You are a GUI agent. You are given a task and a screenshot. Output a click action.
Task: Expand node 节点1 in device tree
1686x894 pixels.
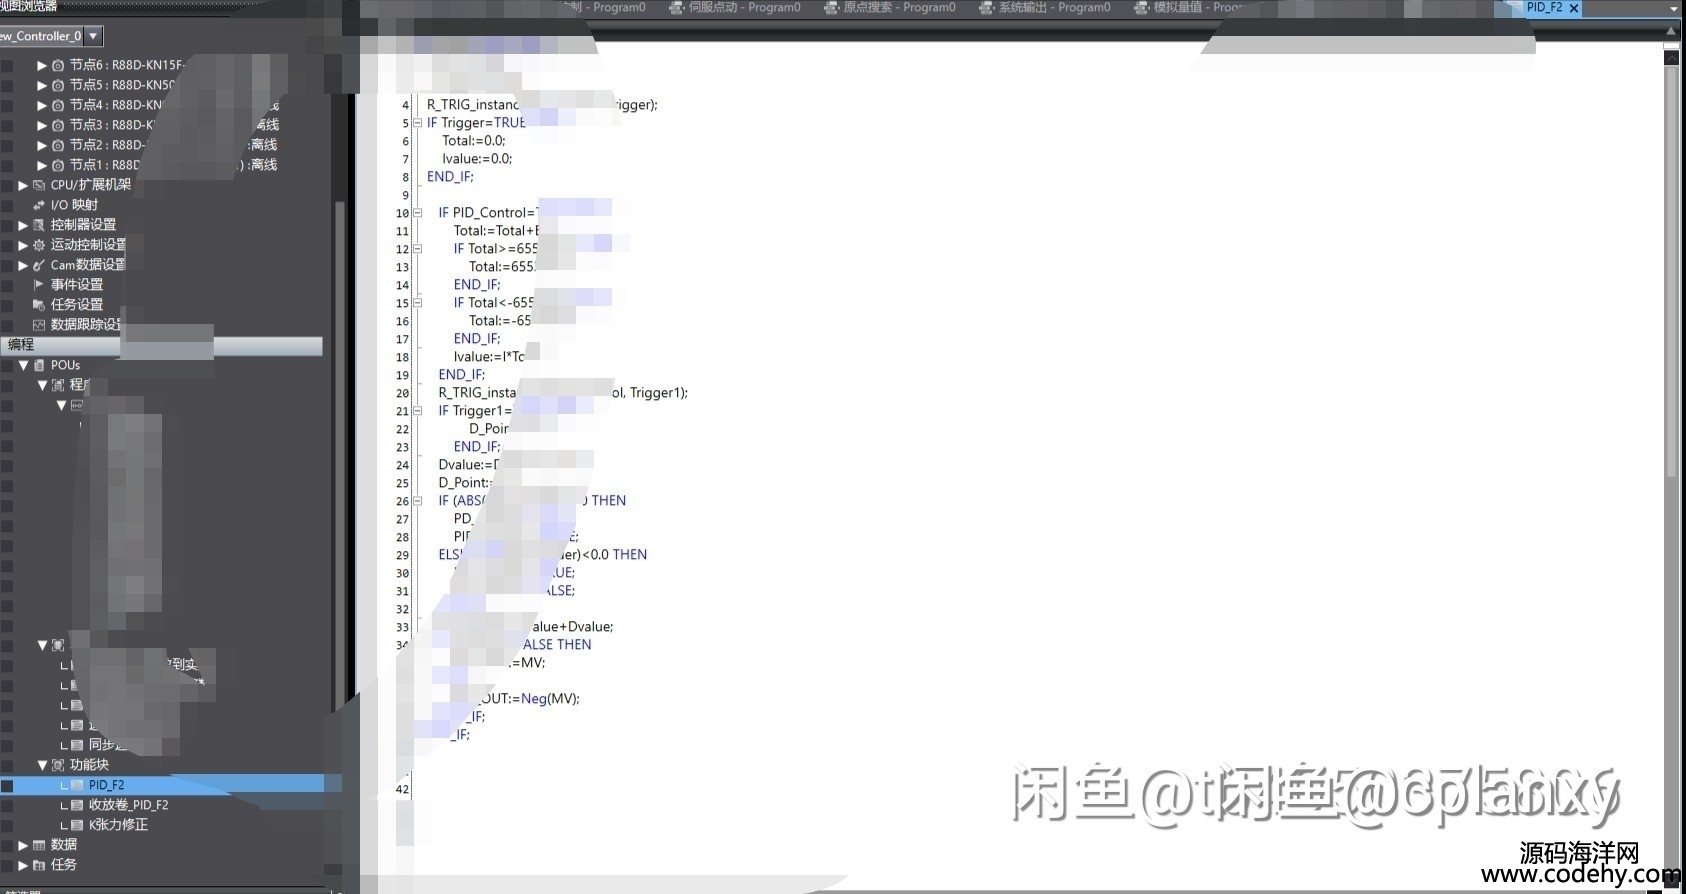(42, 165)
